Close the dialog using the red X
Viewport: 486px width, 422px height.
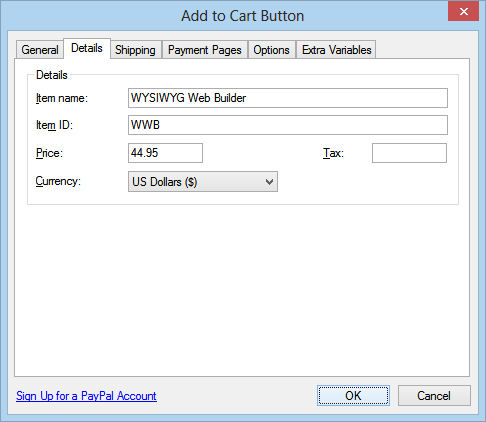coord(463,11)
